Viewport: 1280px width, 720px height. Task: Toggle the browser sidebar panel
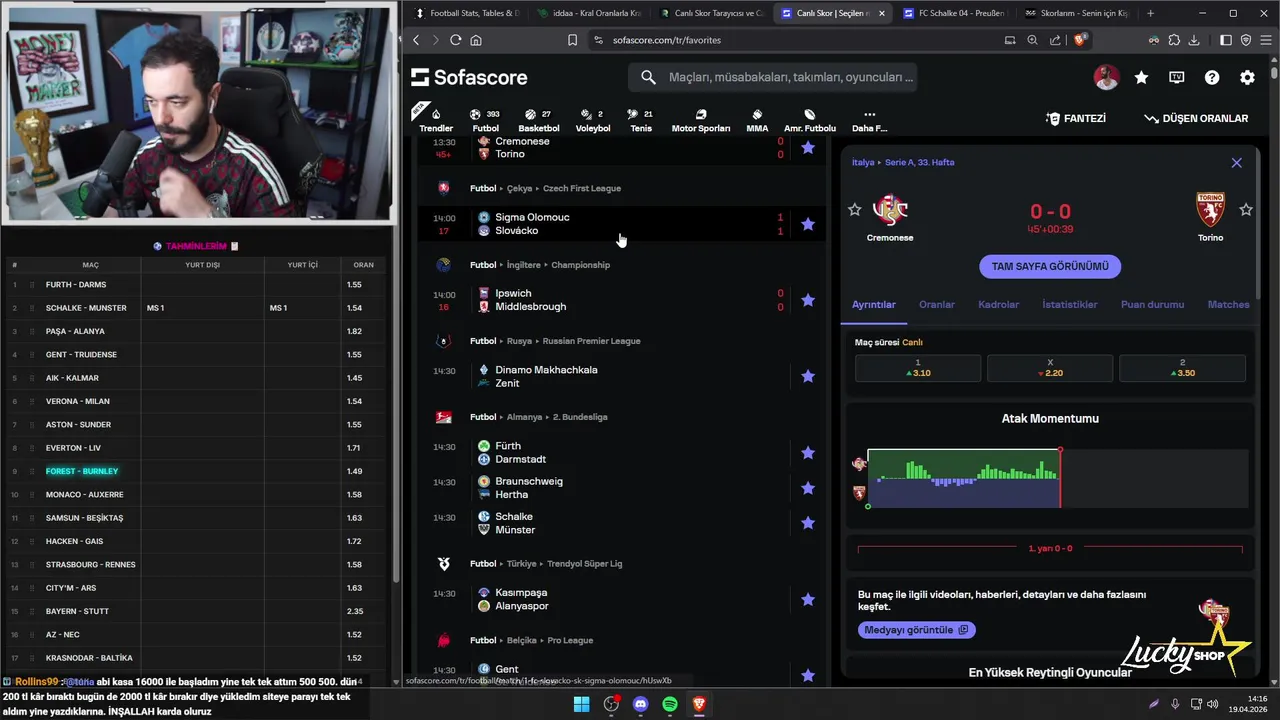(1226, 40)
